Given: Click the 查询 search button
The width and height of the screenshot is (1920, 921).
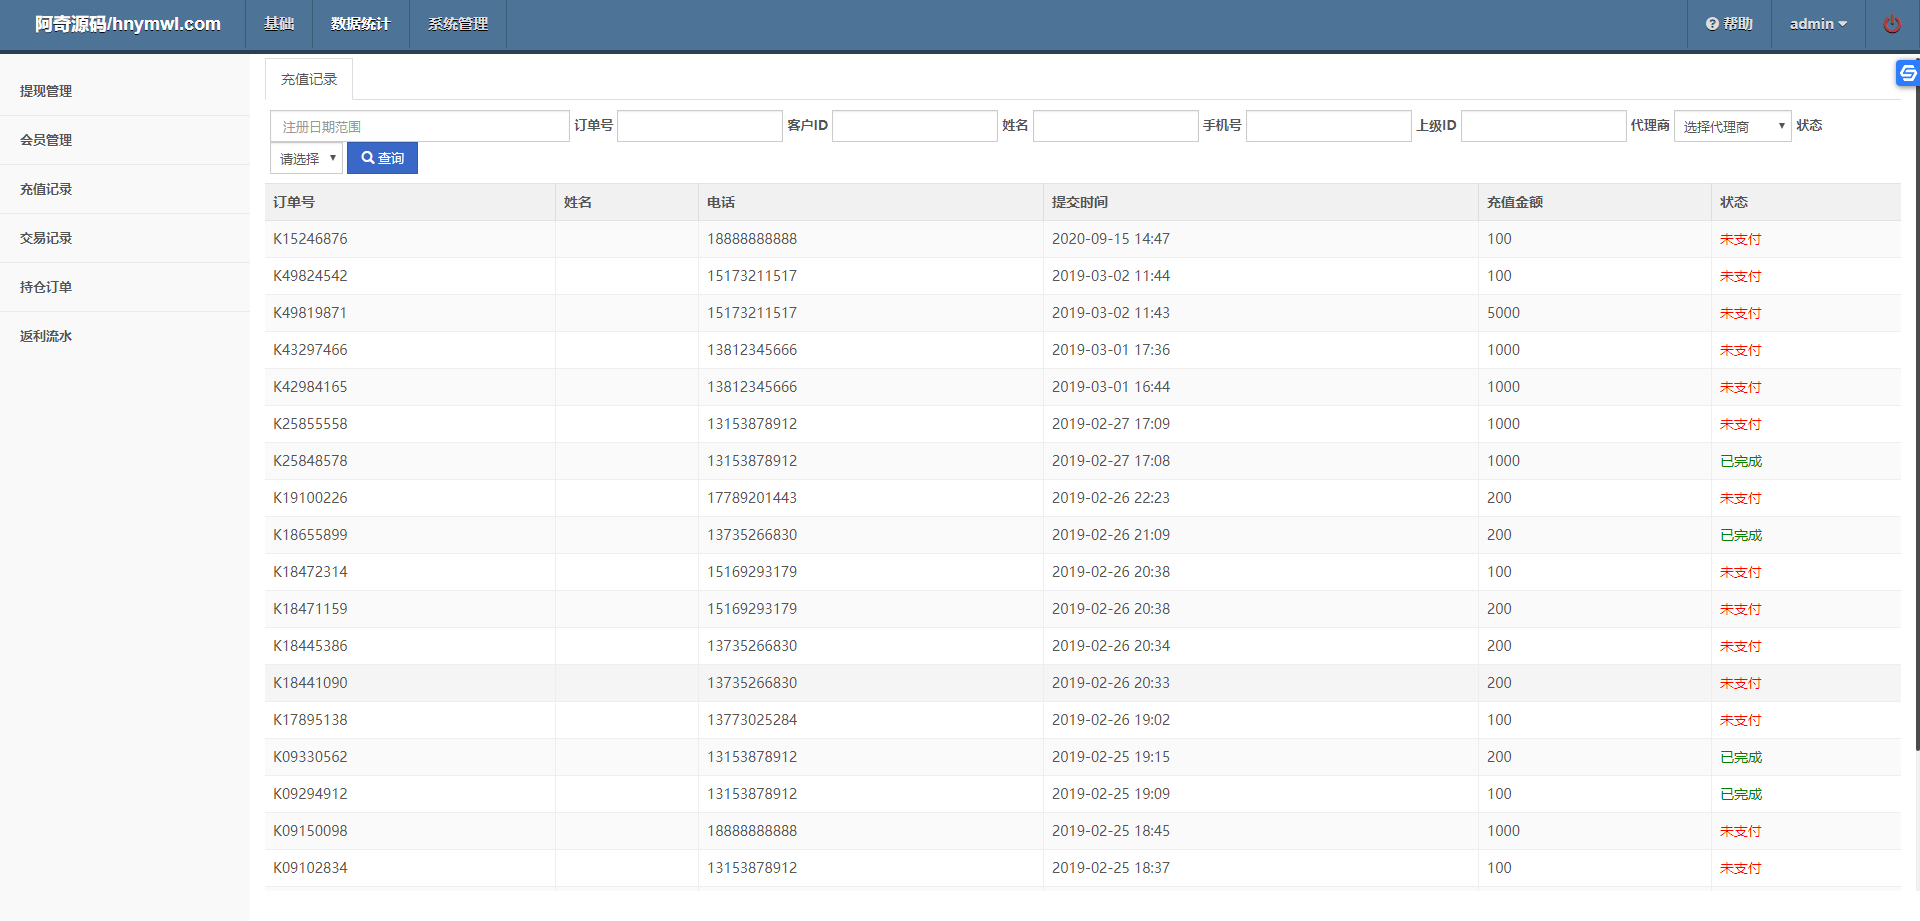Looking at the screenshot, I should [382, 157].
